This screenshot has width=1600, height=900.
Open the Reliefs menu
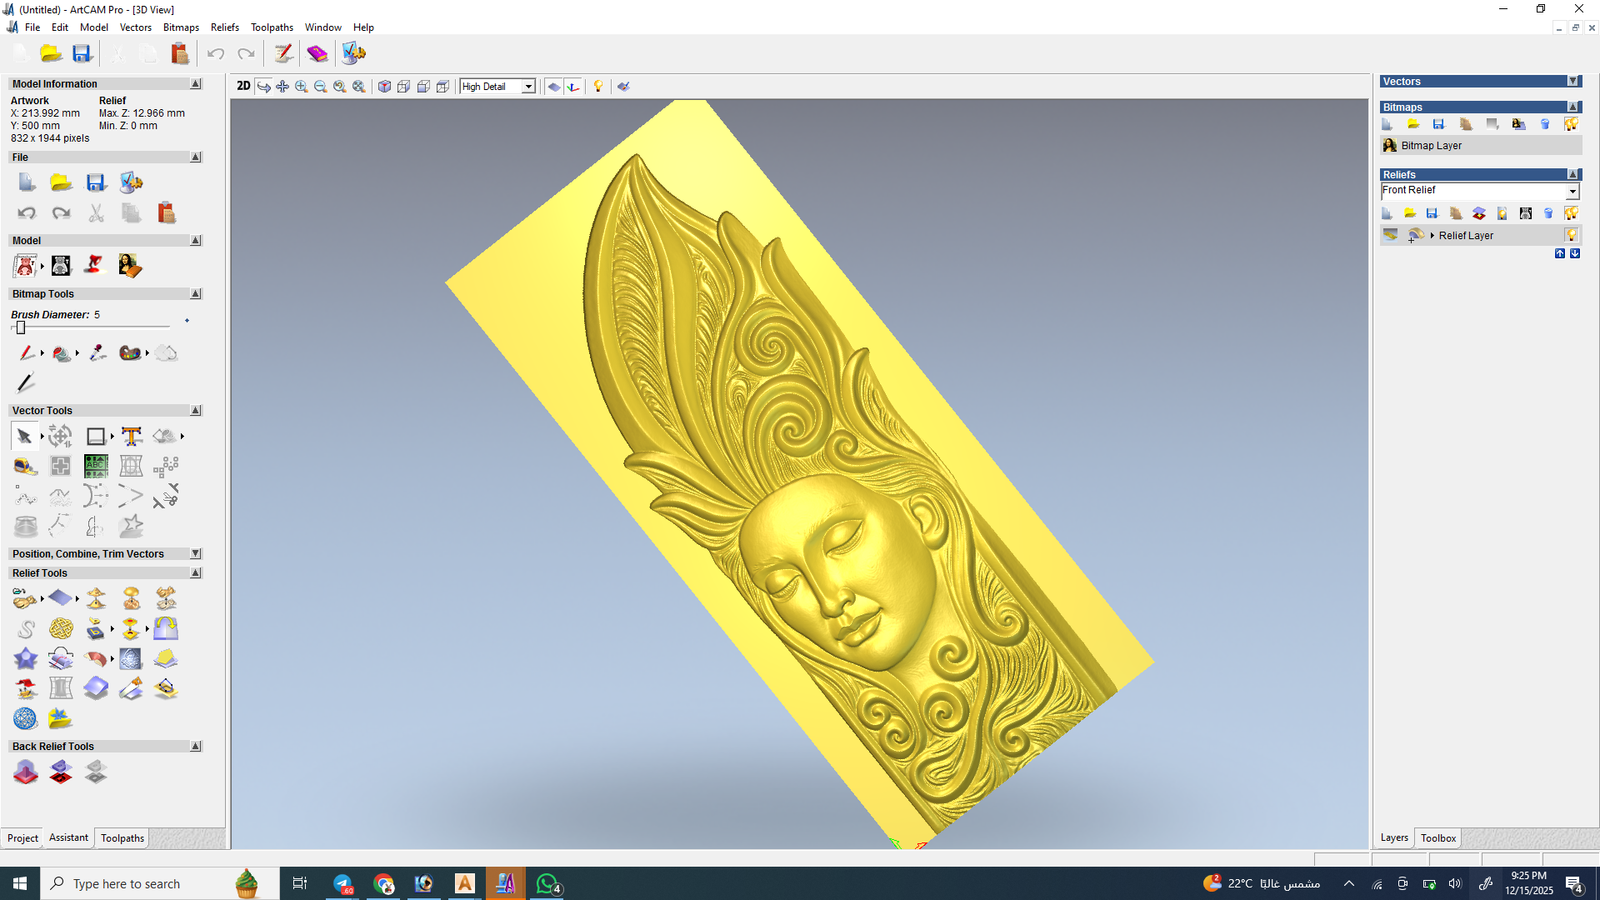224,27
